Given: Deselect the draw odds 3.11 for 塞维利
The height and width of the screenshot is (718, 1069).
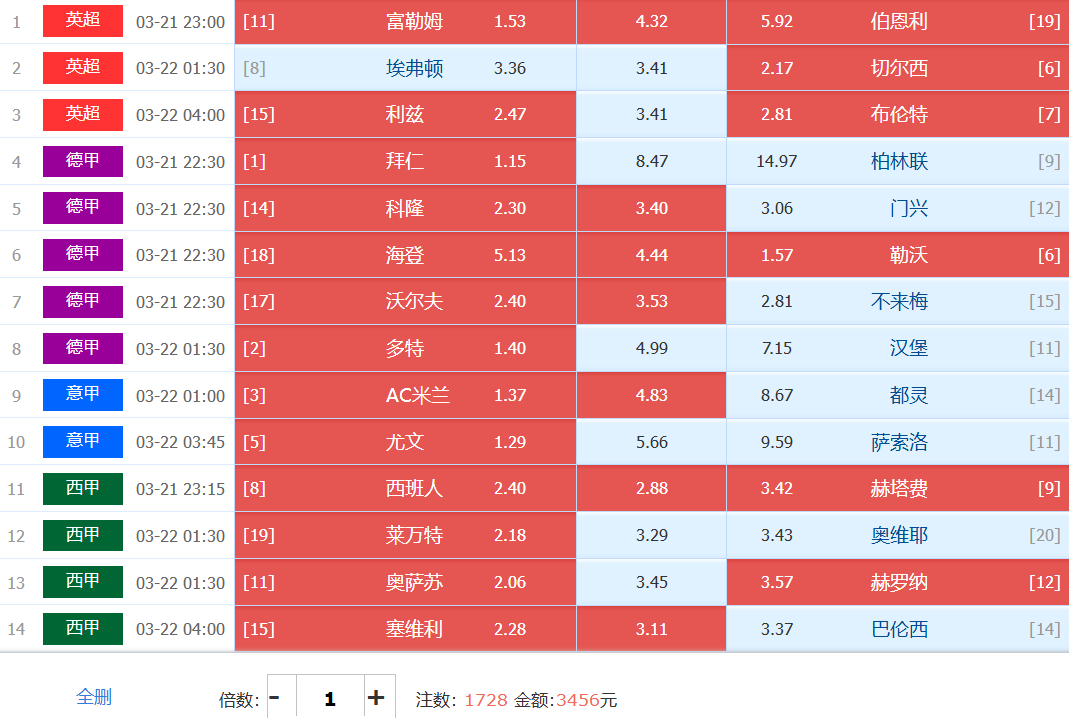Looking at the screenshot, I should point(651,629).
